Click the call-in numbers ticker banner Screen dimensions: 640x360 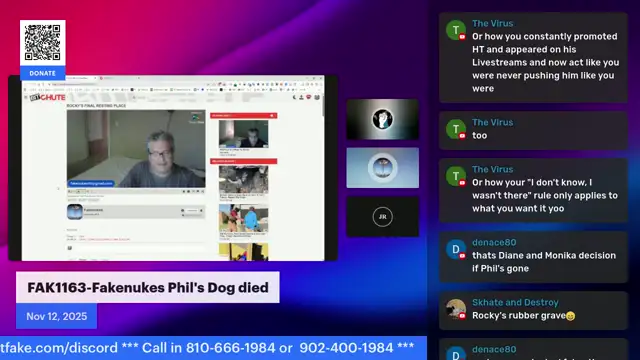213,348
